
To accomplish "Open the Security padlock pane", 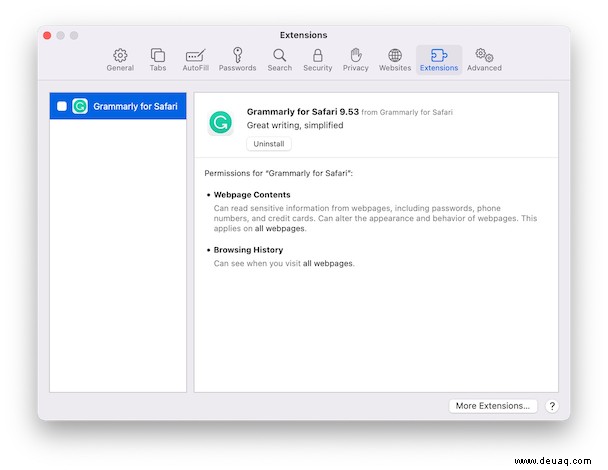I will coord(318,60).
